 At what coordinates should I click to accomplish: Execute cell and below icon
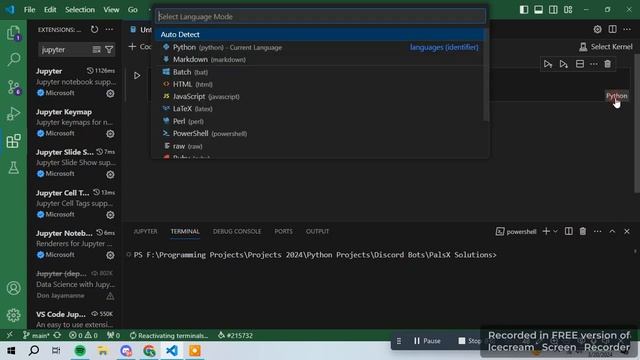(563, 64)
